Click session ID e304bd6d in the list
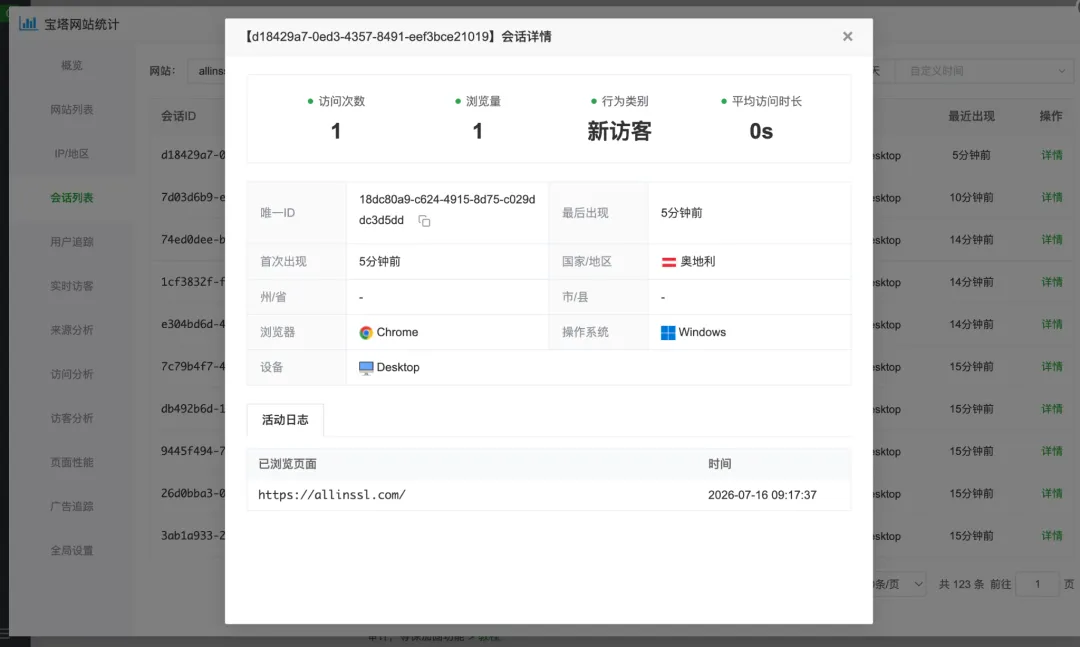The width and height of the screenshot is (1080, 647). coord(193,324)
